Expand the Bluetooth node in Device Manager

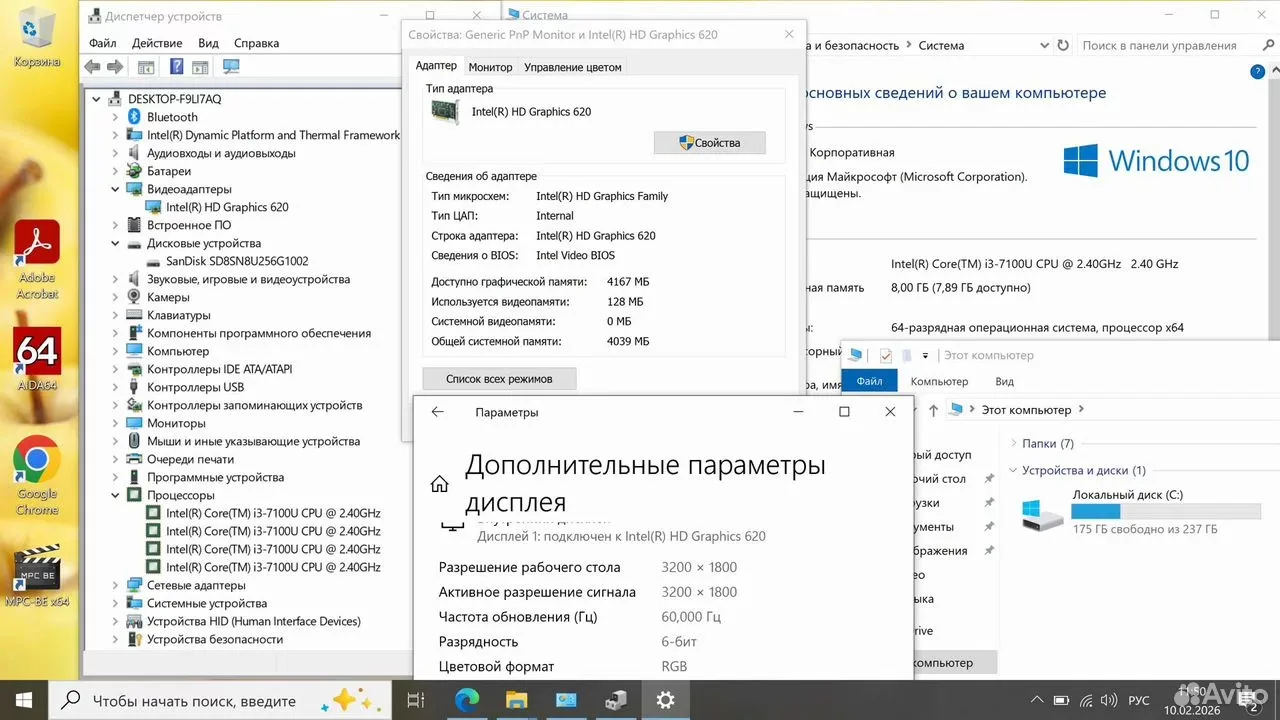coord(116,117)
